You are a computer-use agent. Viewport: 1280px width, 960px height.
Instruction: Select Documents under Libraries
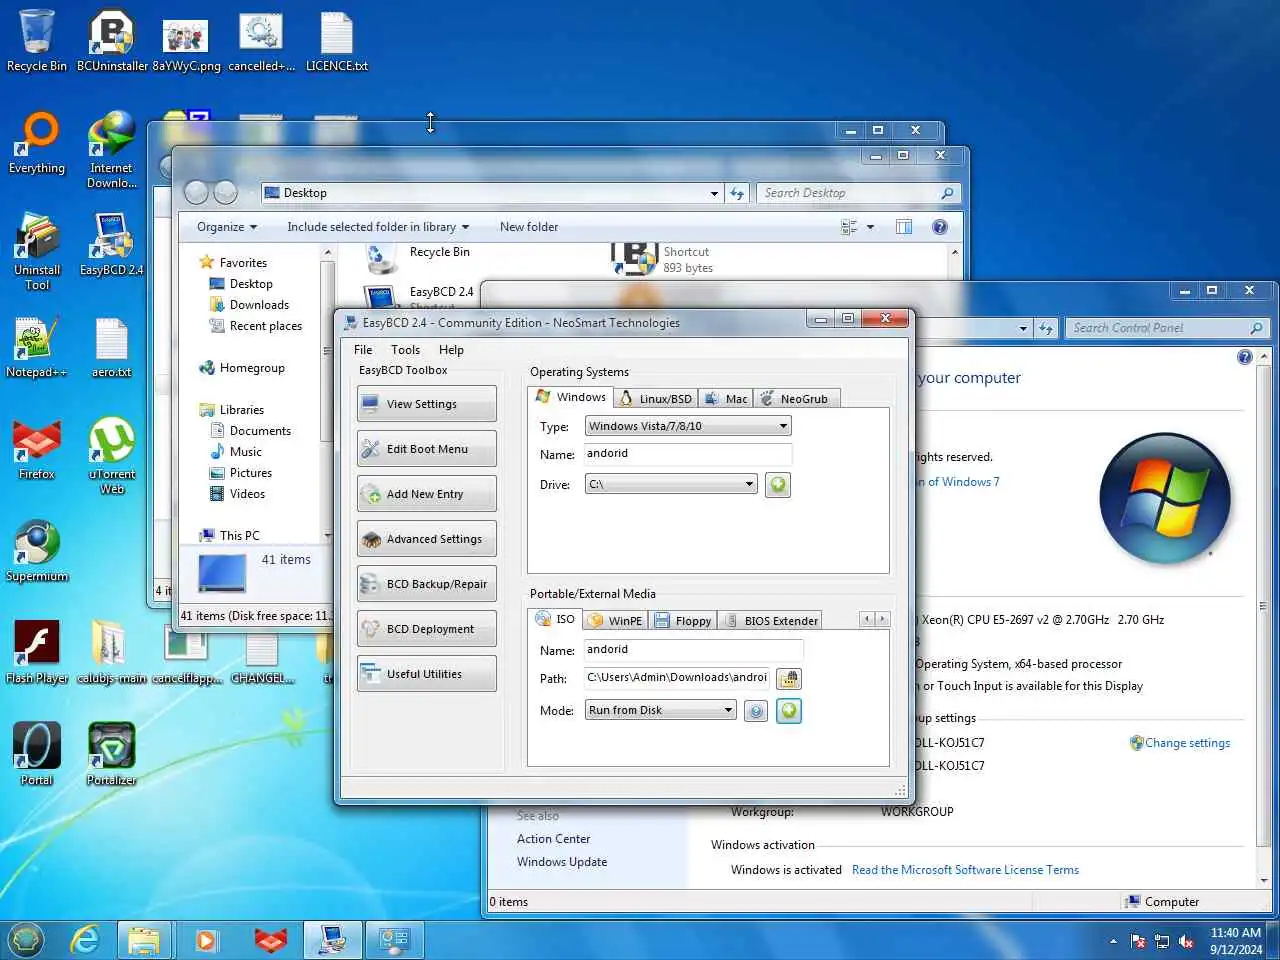(x=260, y=431)
